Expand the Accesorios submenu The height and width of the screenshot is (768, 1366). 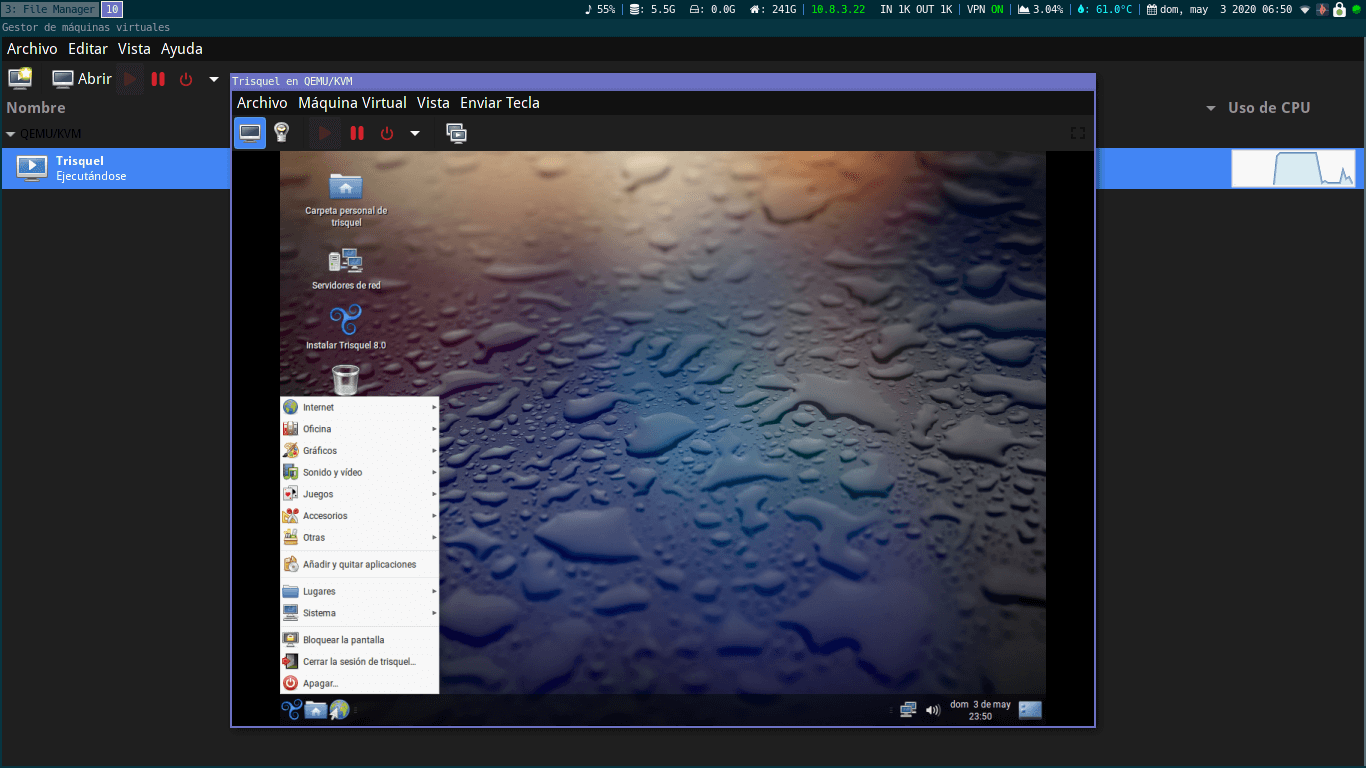click(x=360, y=516)
